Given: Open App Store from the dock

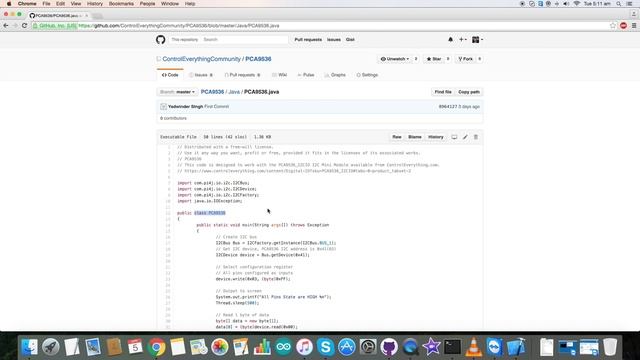Looking at the screenshot, I should click(347, 347).
